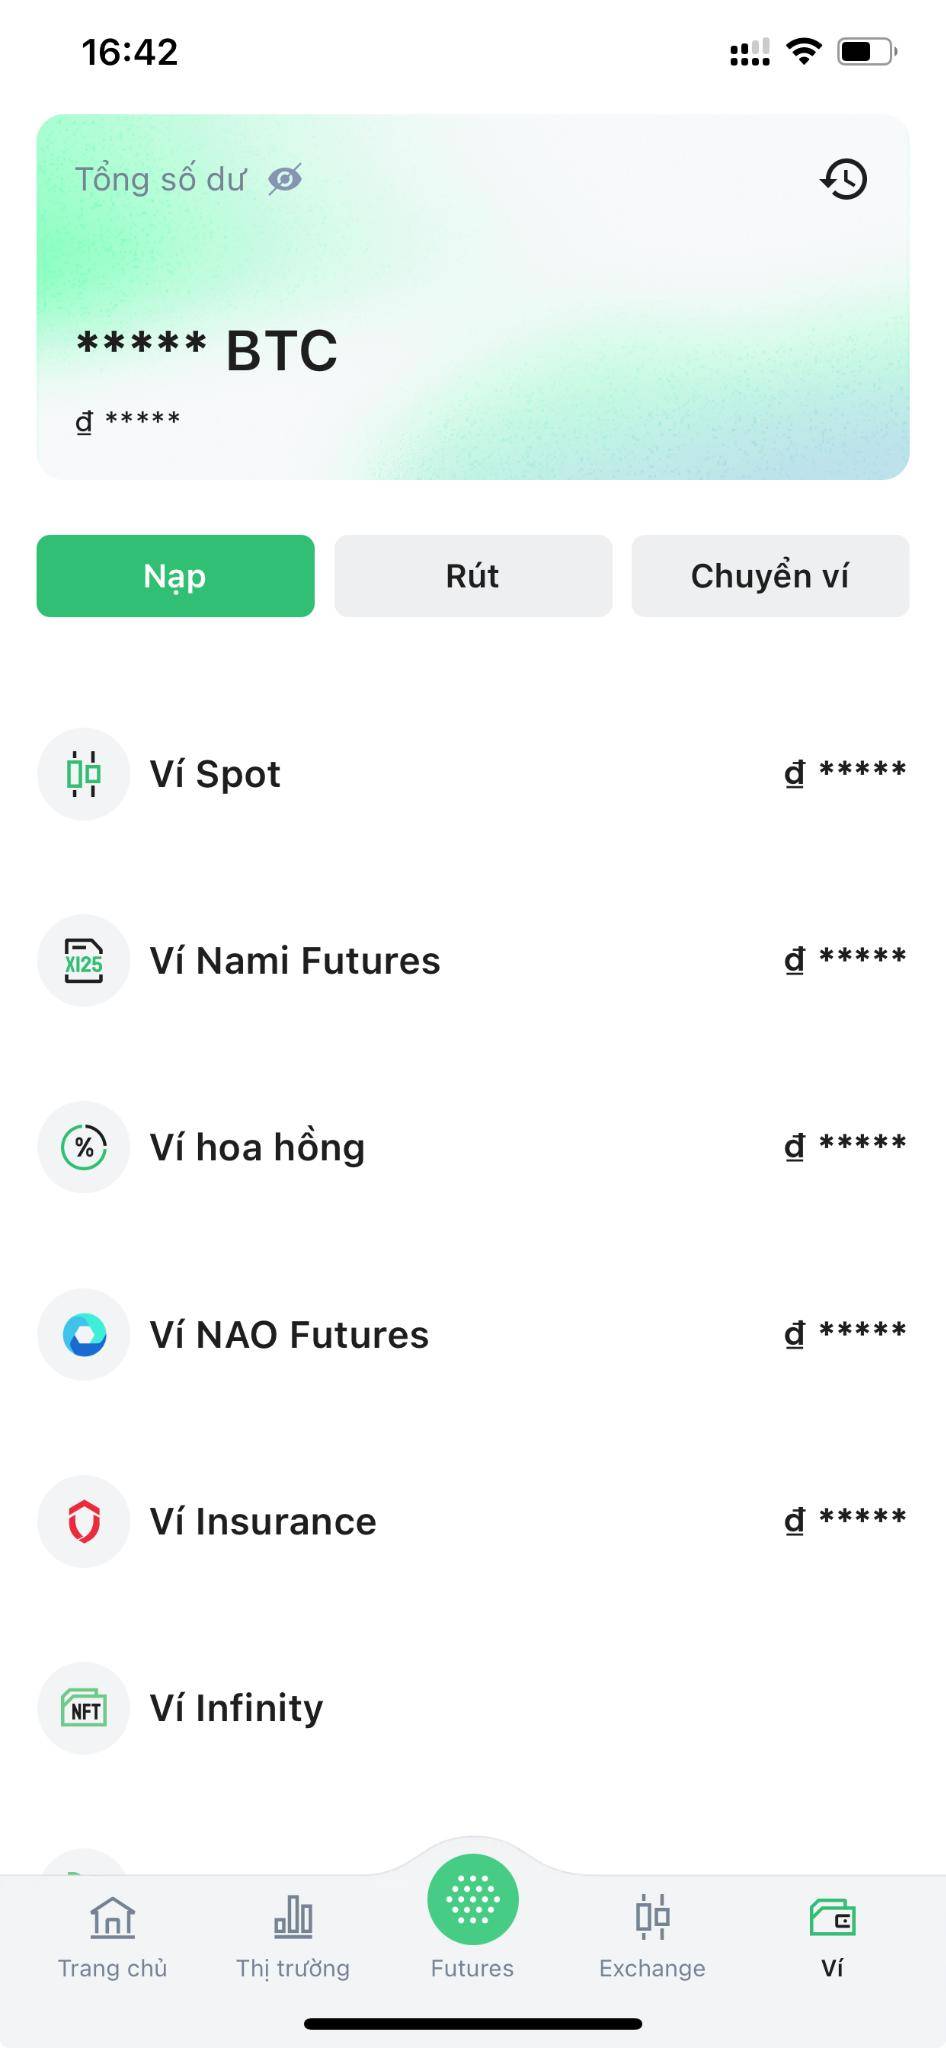Screen dimensions: 946x2048
Task: Toggle balance visibility eye icon
Action: click(285, 180)
